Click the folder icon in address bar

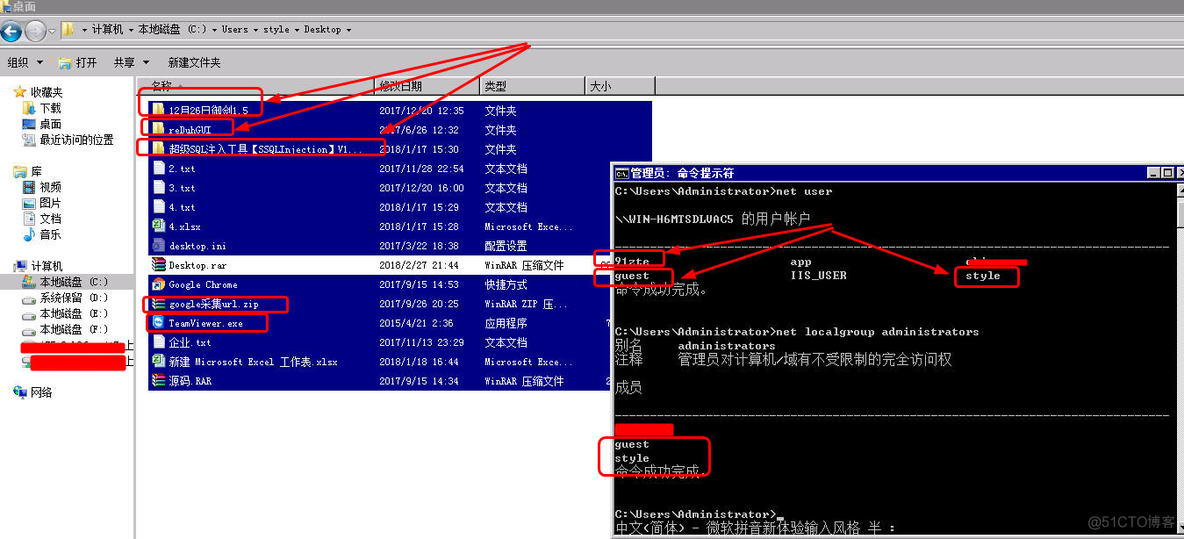(x=69, y=30)
